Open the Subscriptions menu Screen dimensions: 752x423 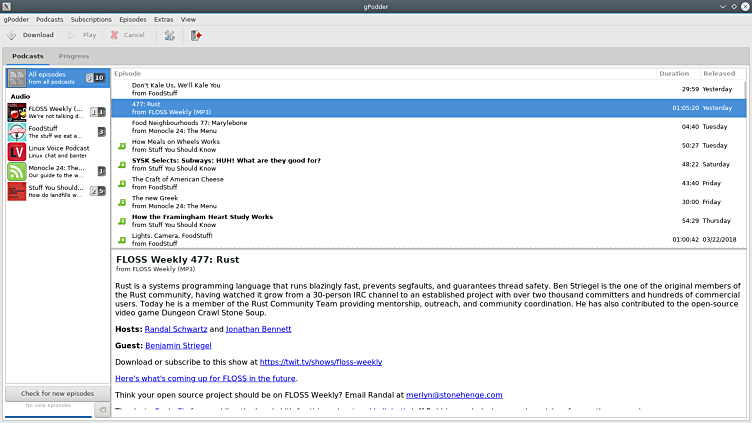pyautogui.click(x=91, y=19)
